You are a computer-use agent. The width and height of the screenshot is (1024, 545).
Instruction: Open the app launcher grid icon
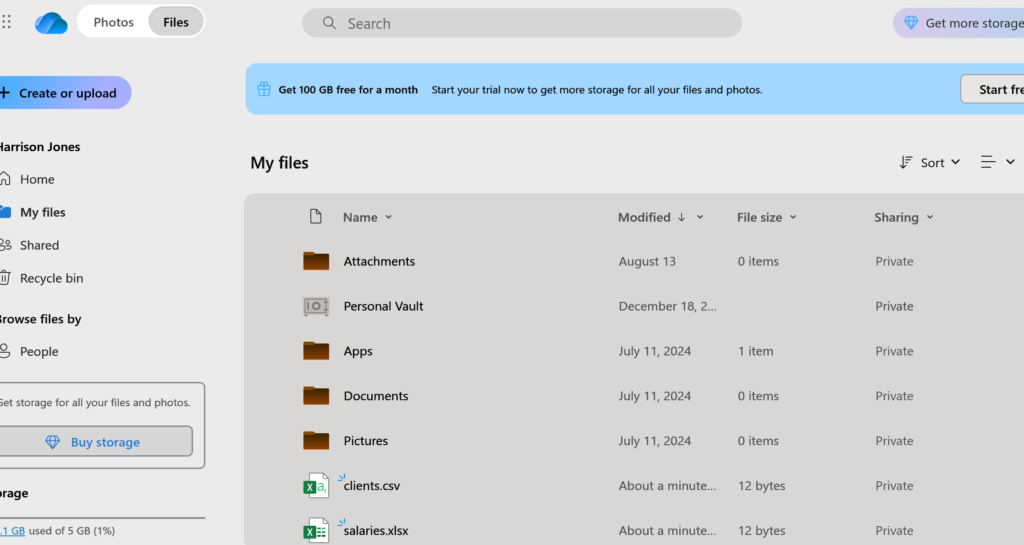click(x=7, y=22)
